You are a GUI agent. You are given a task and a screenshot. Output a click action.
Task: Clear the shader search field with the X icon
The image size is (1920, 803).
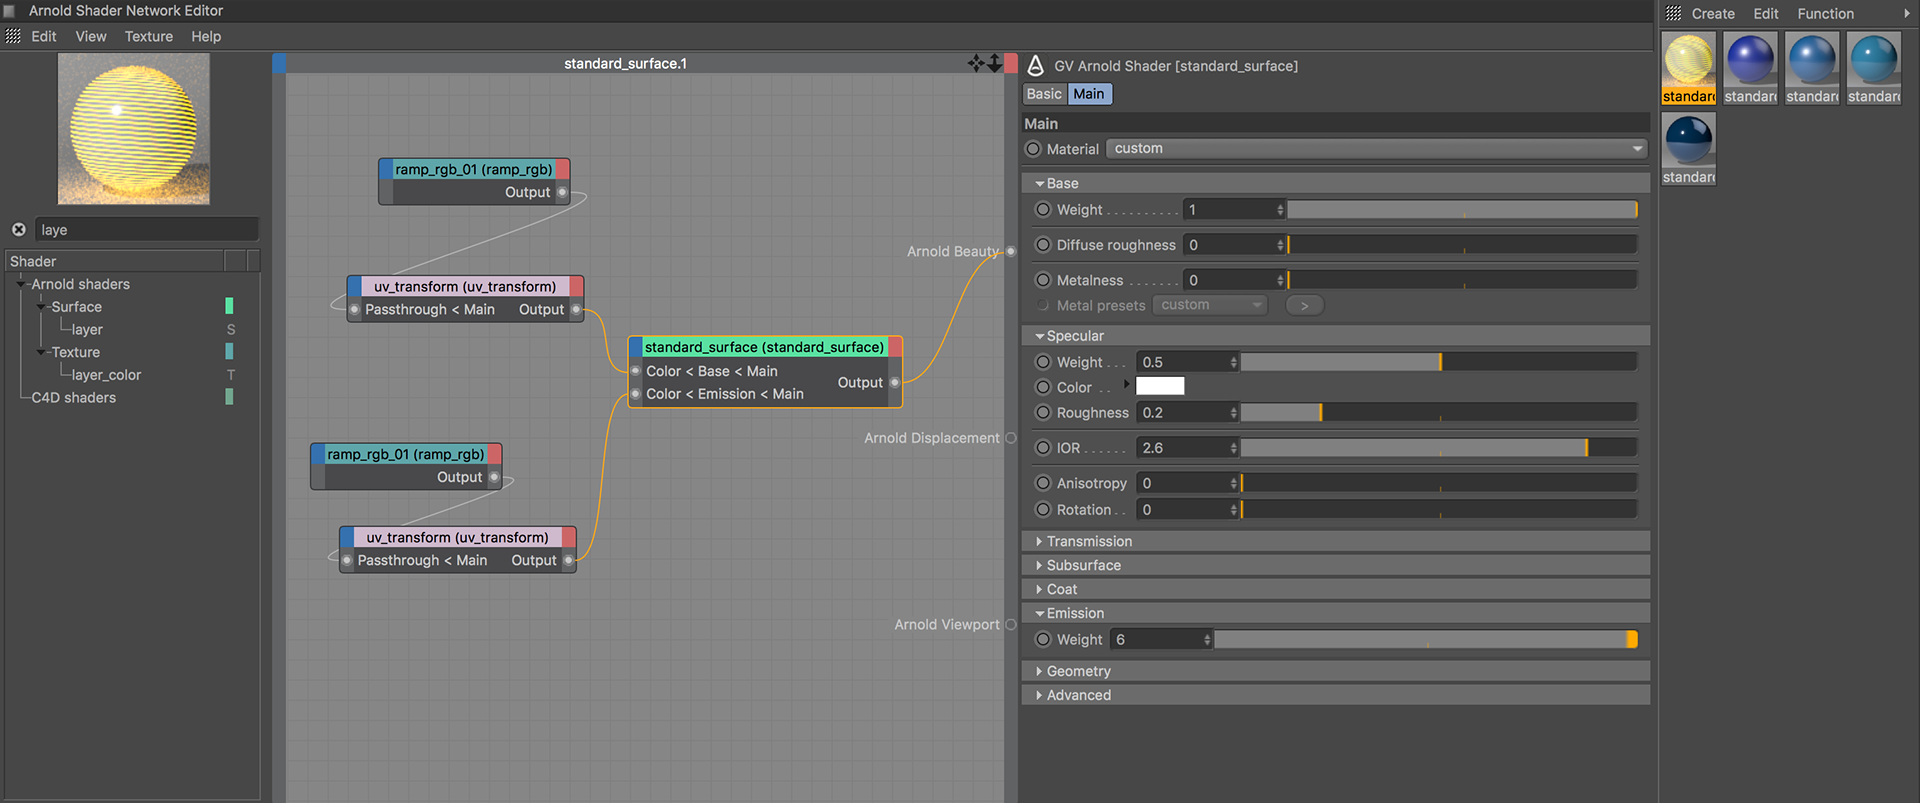[19, 229]
